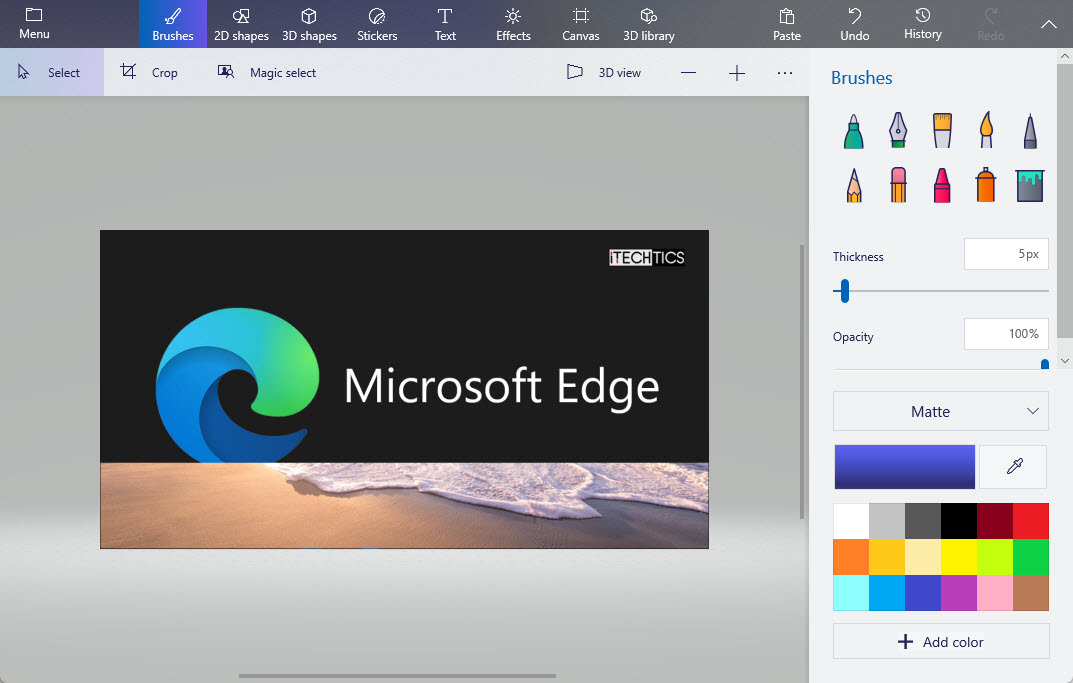Image resolution: width=1073 pixels, height=683 pixels.
Task: Select the Eraser tool
Action: (898, 185)
